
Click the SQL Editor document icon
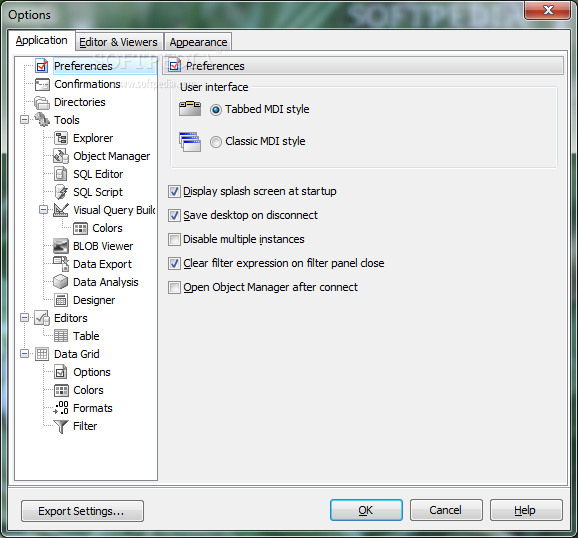click(x=61, y=174)
